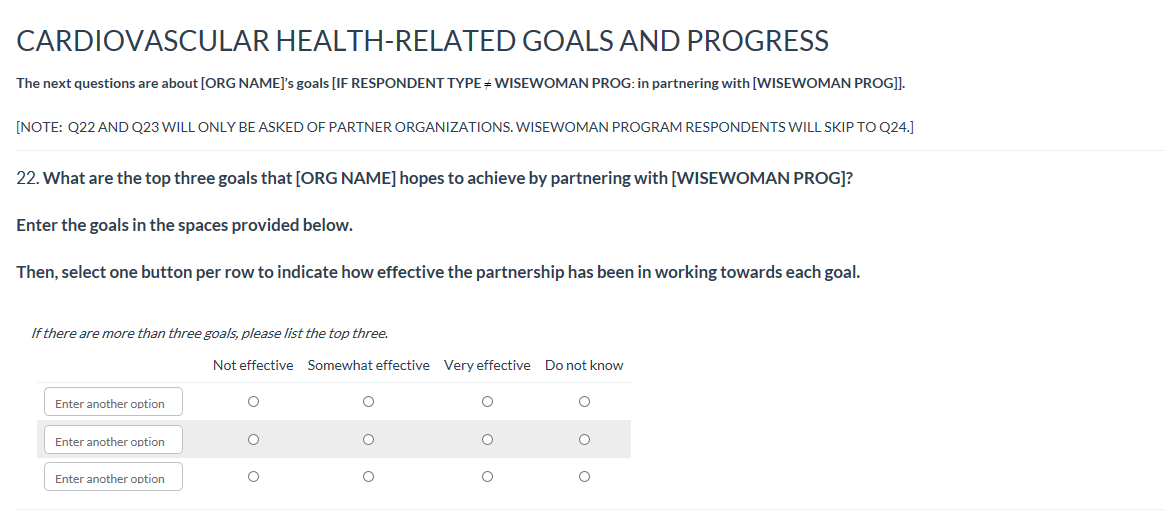Image resolution: width=1165 pixels, height=514 pixels.
Task: Click the Cardiovascular Health-Related Goals page heading
Action: click(422, 41)
